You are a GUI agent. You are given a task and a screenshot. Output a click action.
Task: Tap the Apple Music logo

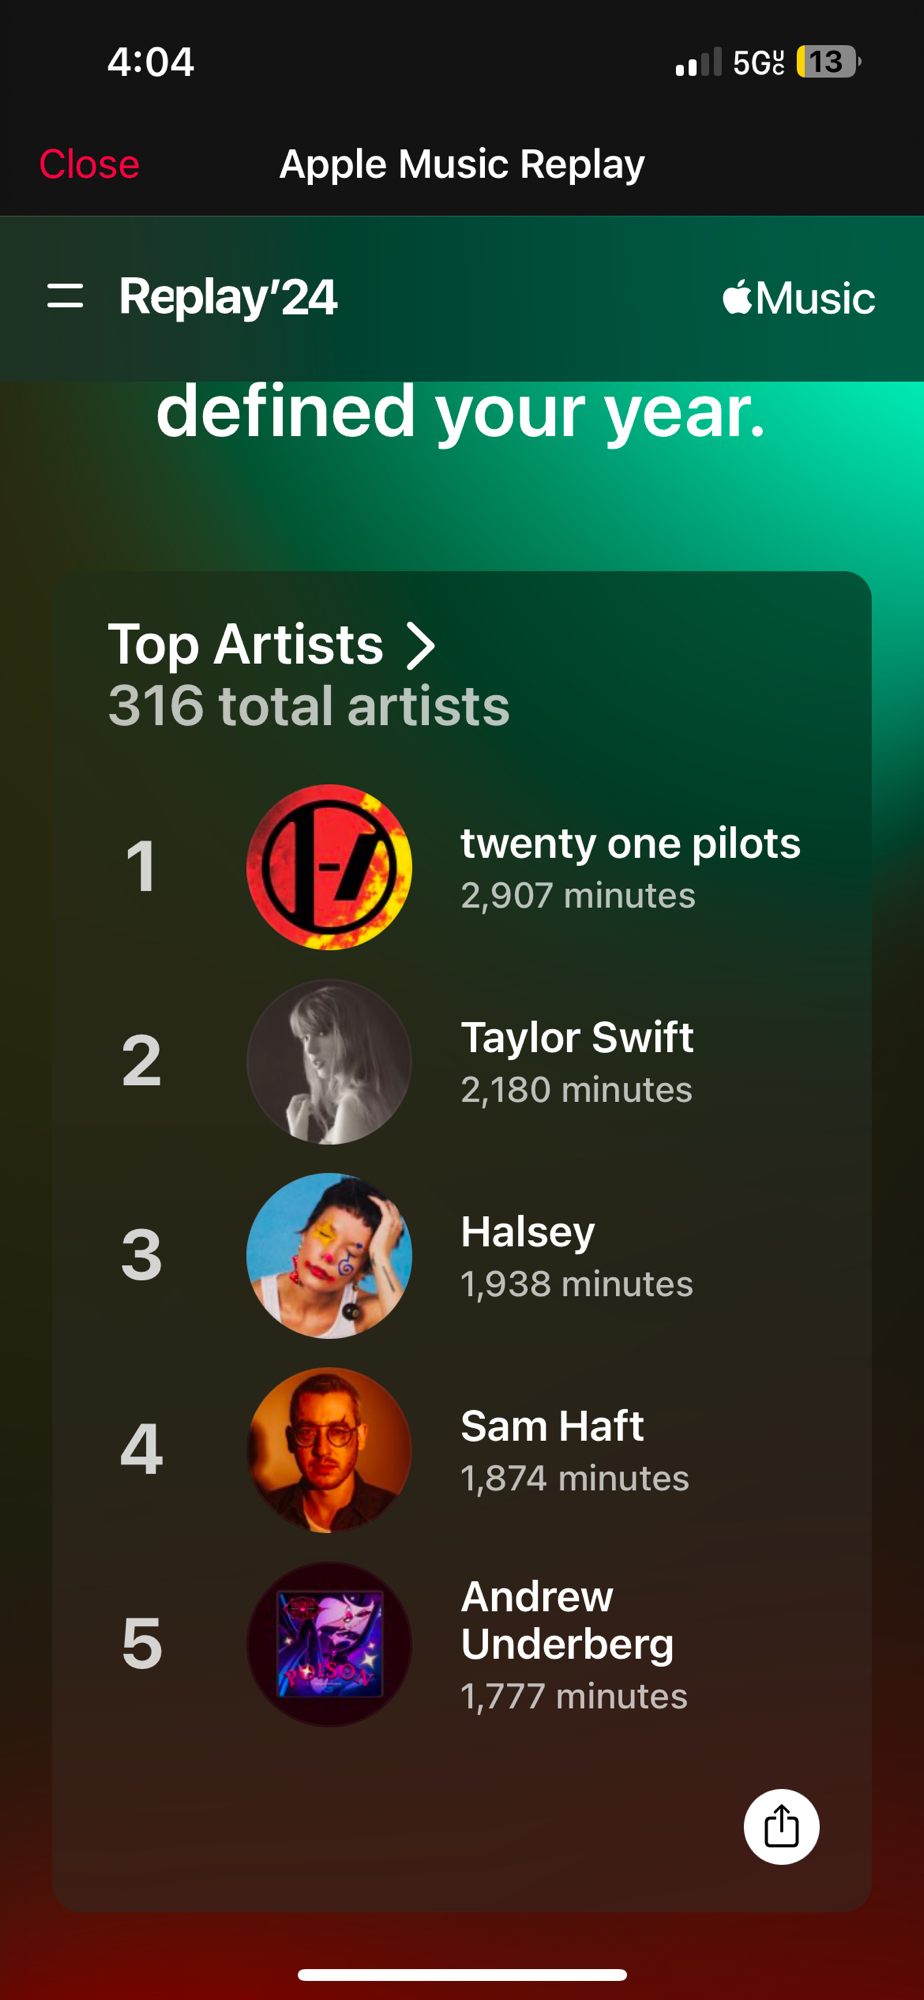(798, 298)
